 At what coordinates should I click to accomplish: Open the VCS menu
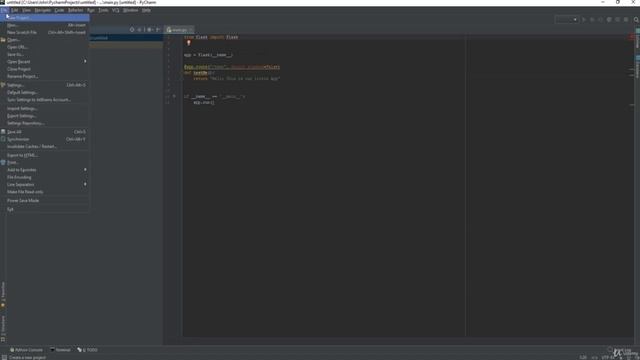[116, 10]
